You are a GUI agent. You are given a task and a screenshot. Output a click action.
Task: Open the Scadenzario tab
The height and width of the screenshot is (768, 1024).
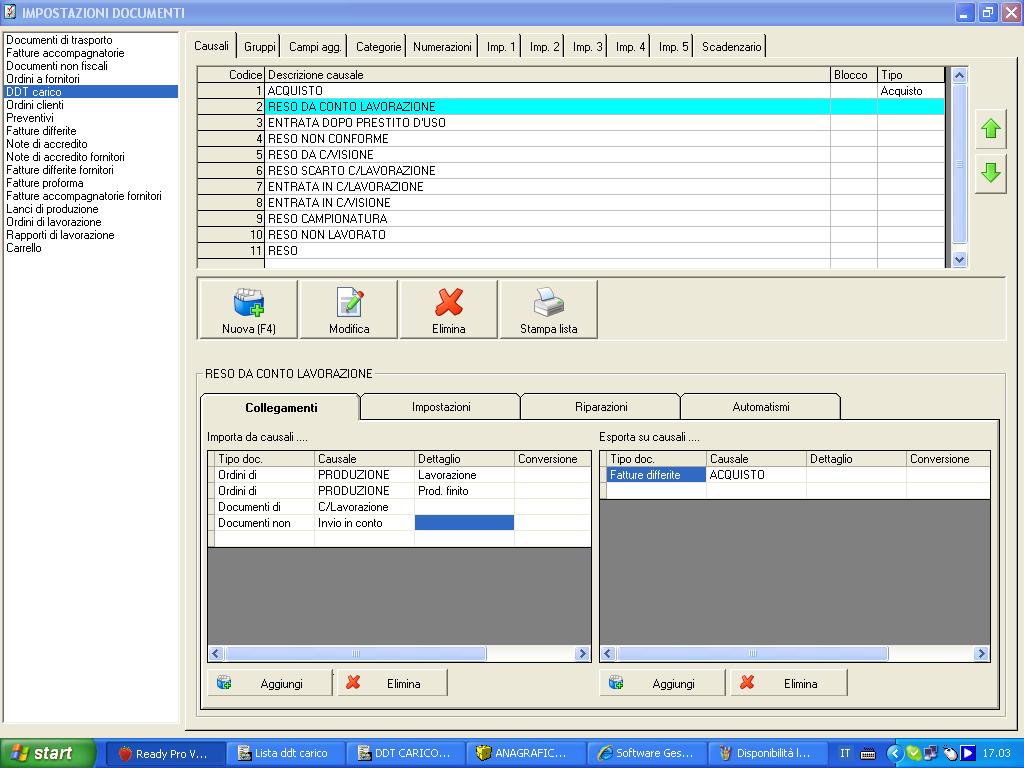pyautogui.click(x=731, y=47)
